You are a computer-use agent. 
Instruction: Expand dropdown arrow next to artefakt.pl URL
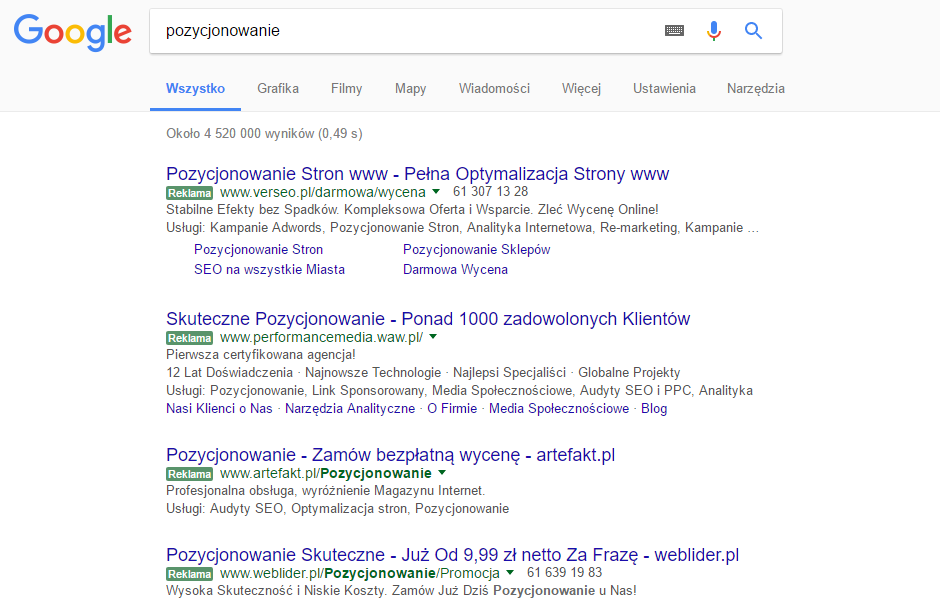(442, 473)
